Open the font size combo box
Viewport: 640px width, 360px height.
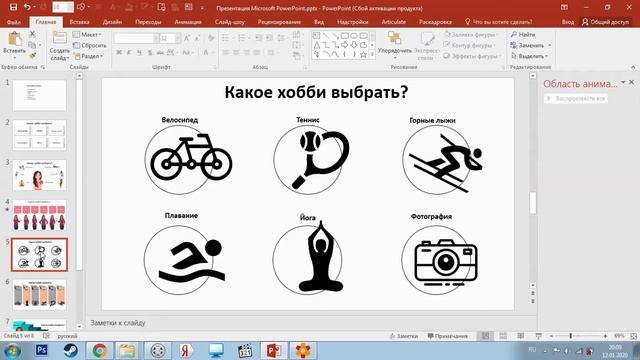tap(170, 38)
